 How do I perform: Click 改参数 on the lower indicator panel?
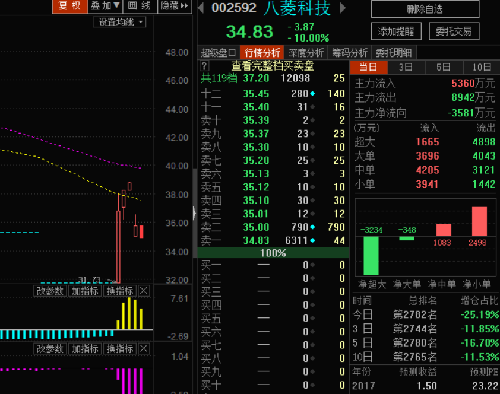click(x=50, y=349)
